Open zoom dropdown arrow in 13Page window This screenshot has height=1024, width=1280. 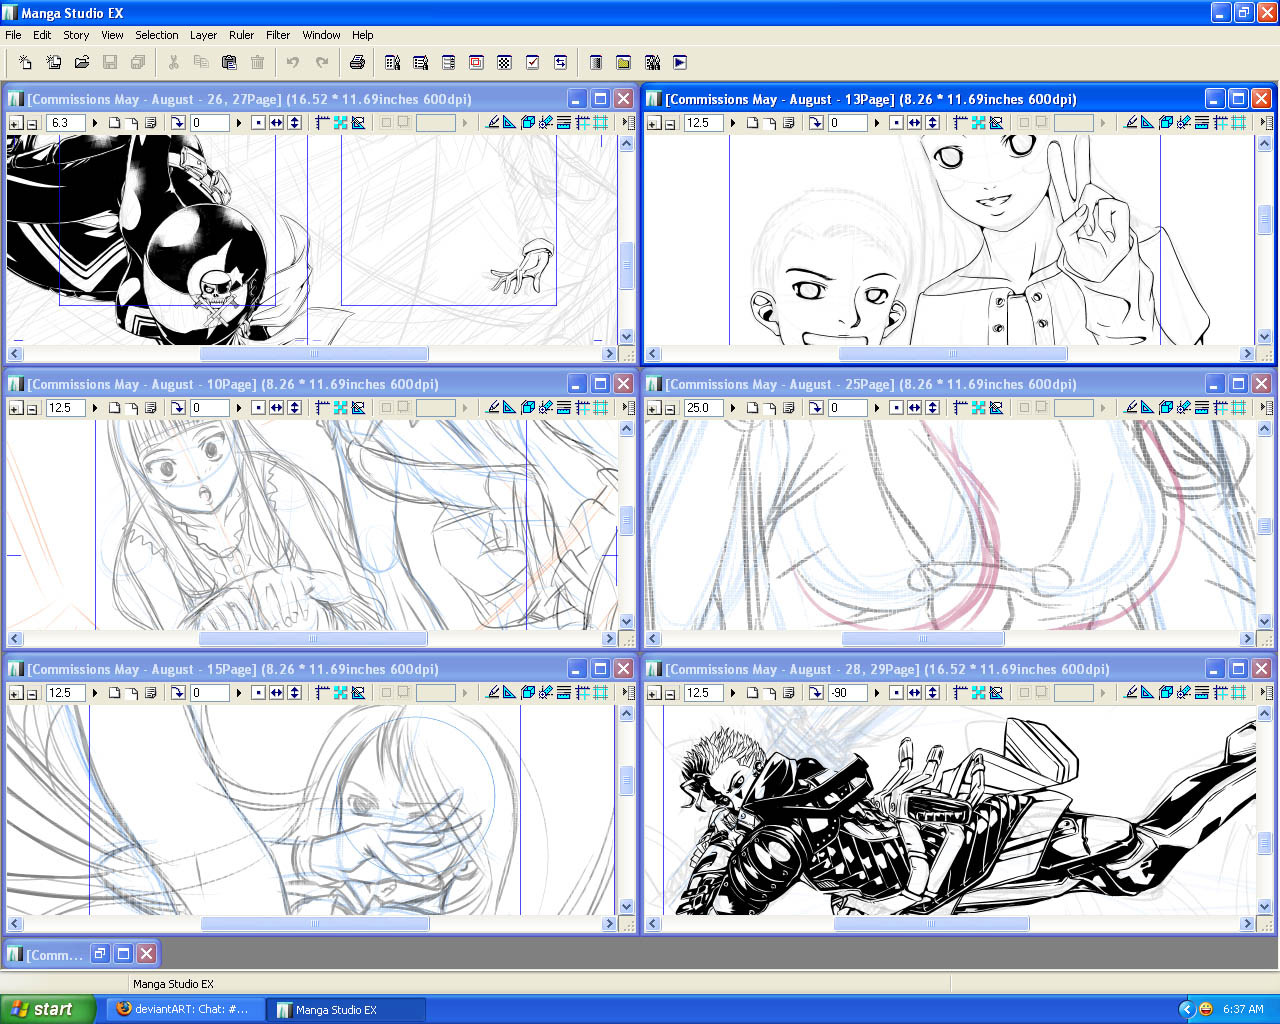point(733,123)
